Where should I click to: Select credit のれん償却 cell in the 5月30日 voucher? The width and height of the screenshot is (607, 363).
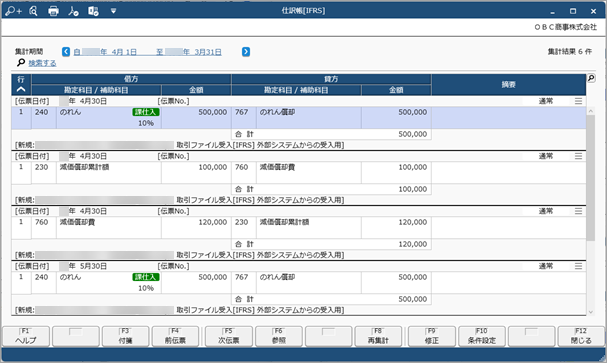coord(309,283)
